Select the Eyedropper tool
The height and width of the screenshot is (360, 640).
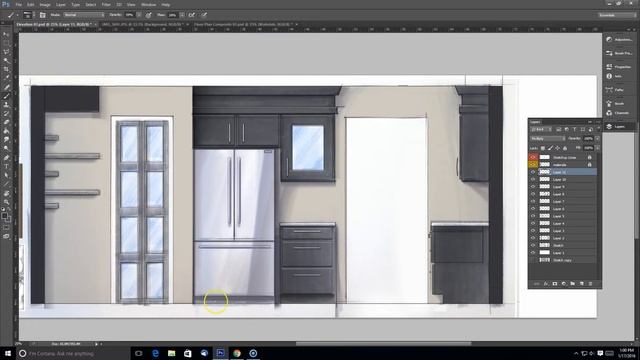point(6,78)
